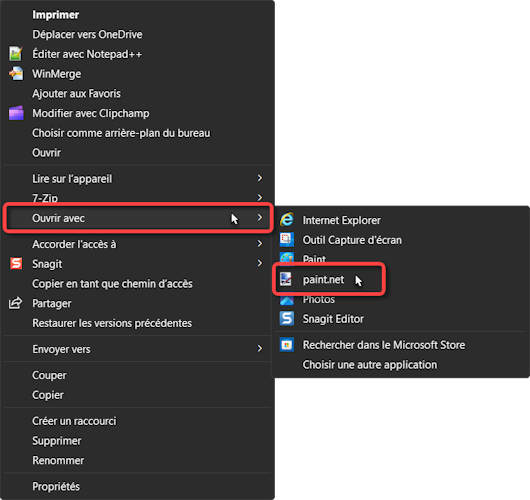Viewport: 530px width, 500px height.
Task: Choose the WinMerge entry
Action: pyautogui.click(x=138, y=74)
